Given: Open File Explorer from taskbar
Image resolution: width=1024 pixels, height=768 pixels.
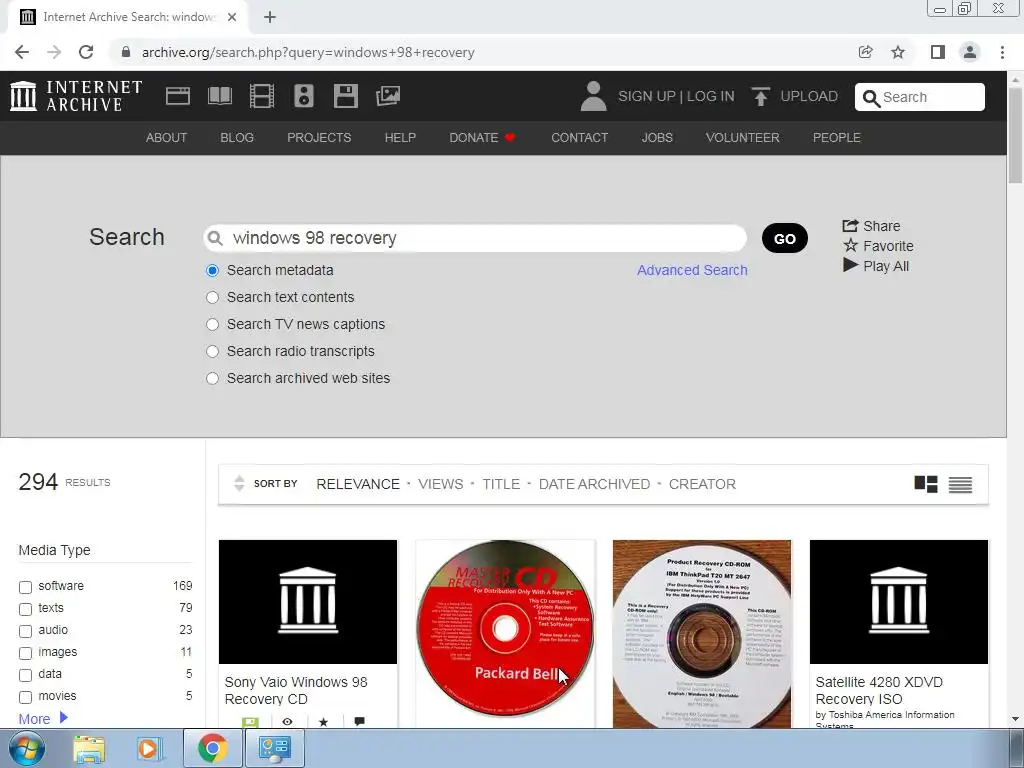Looking at the screenshot, I should click(89, 748).
